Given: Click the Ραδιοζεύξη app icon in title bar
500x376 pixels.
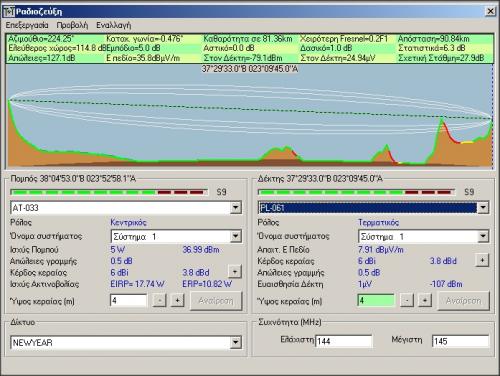Looking at the screenshot, I should [9, 12].
